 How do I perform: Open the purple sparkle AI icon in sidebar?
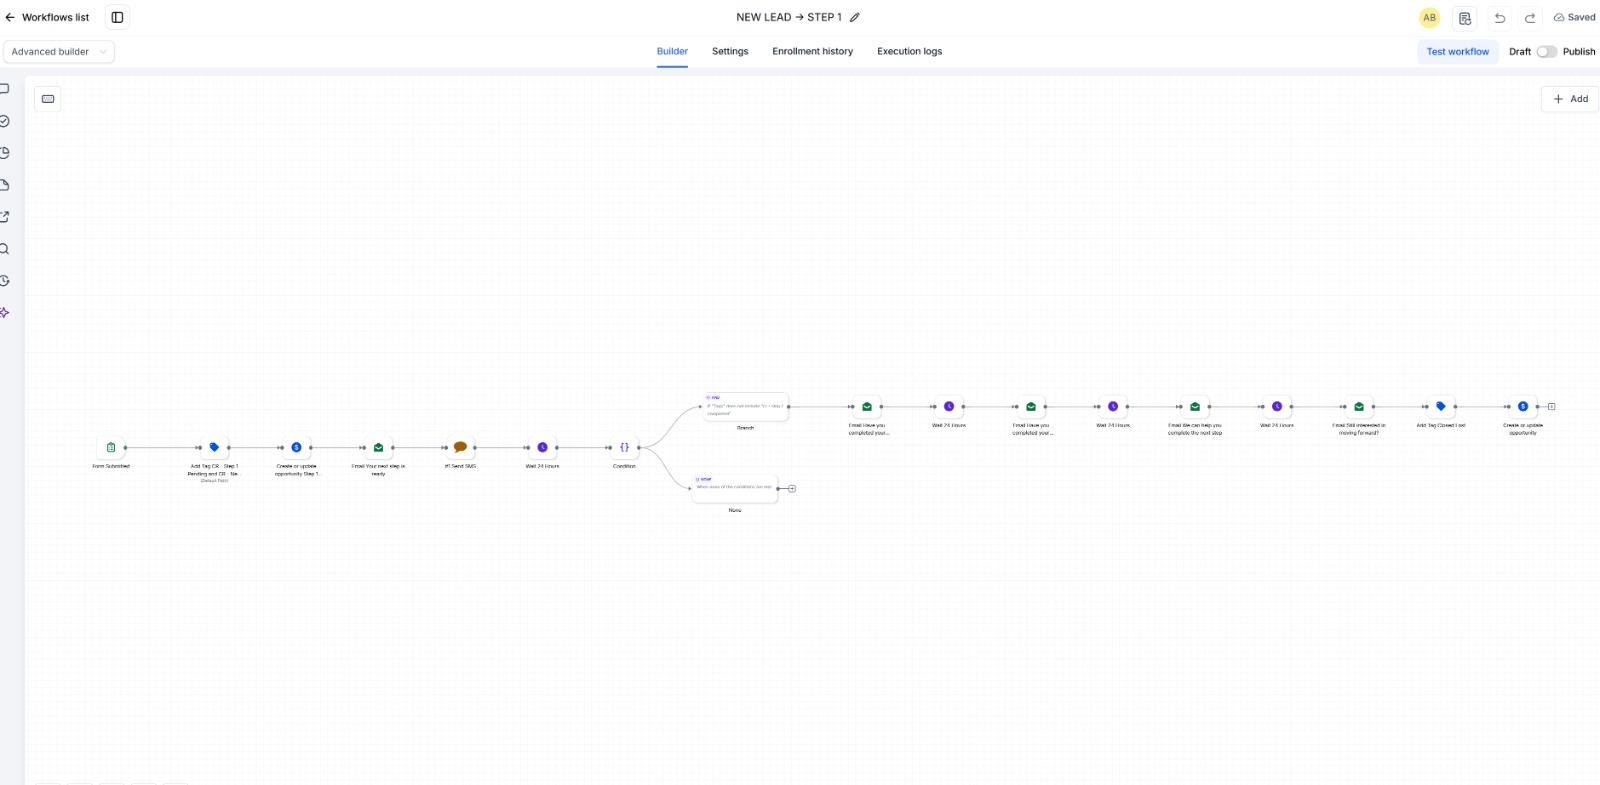(x=5, y=313)
